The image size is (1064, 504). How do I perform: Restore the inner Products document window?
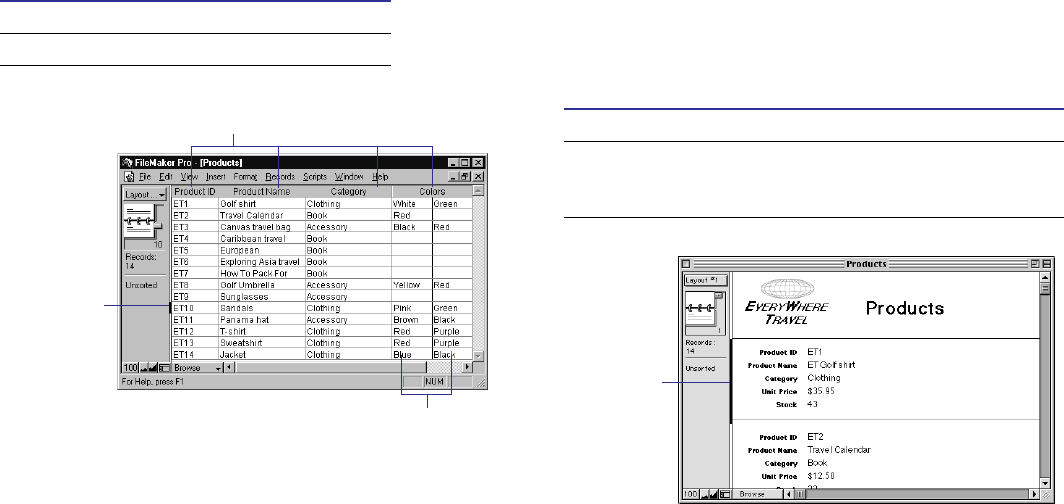tap(466, 176)
